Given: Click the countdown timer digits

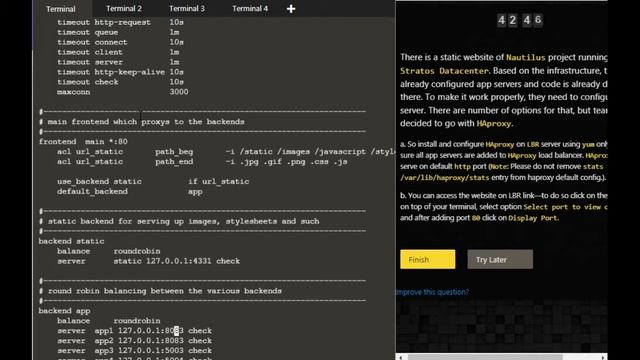Looking at the screenshot, I should click(519, 20).
